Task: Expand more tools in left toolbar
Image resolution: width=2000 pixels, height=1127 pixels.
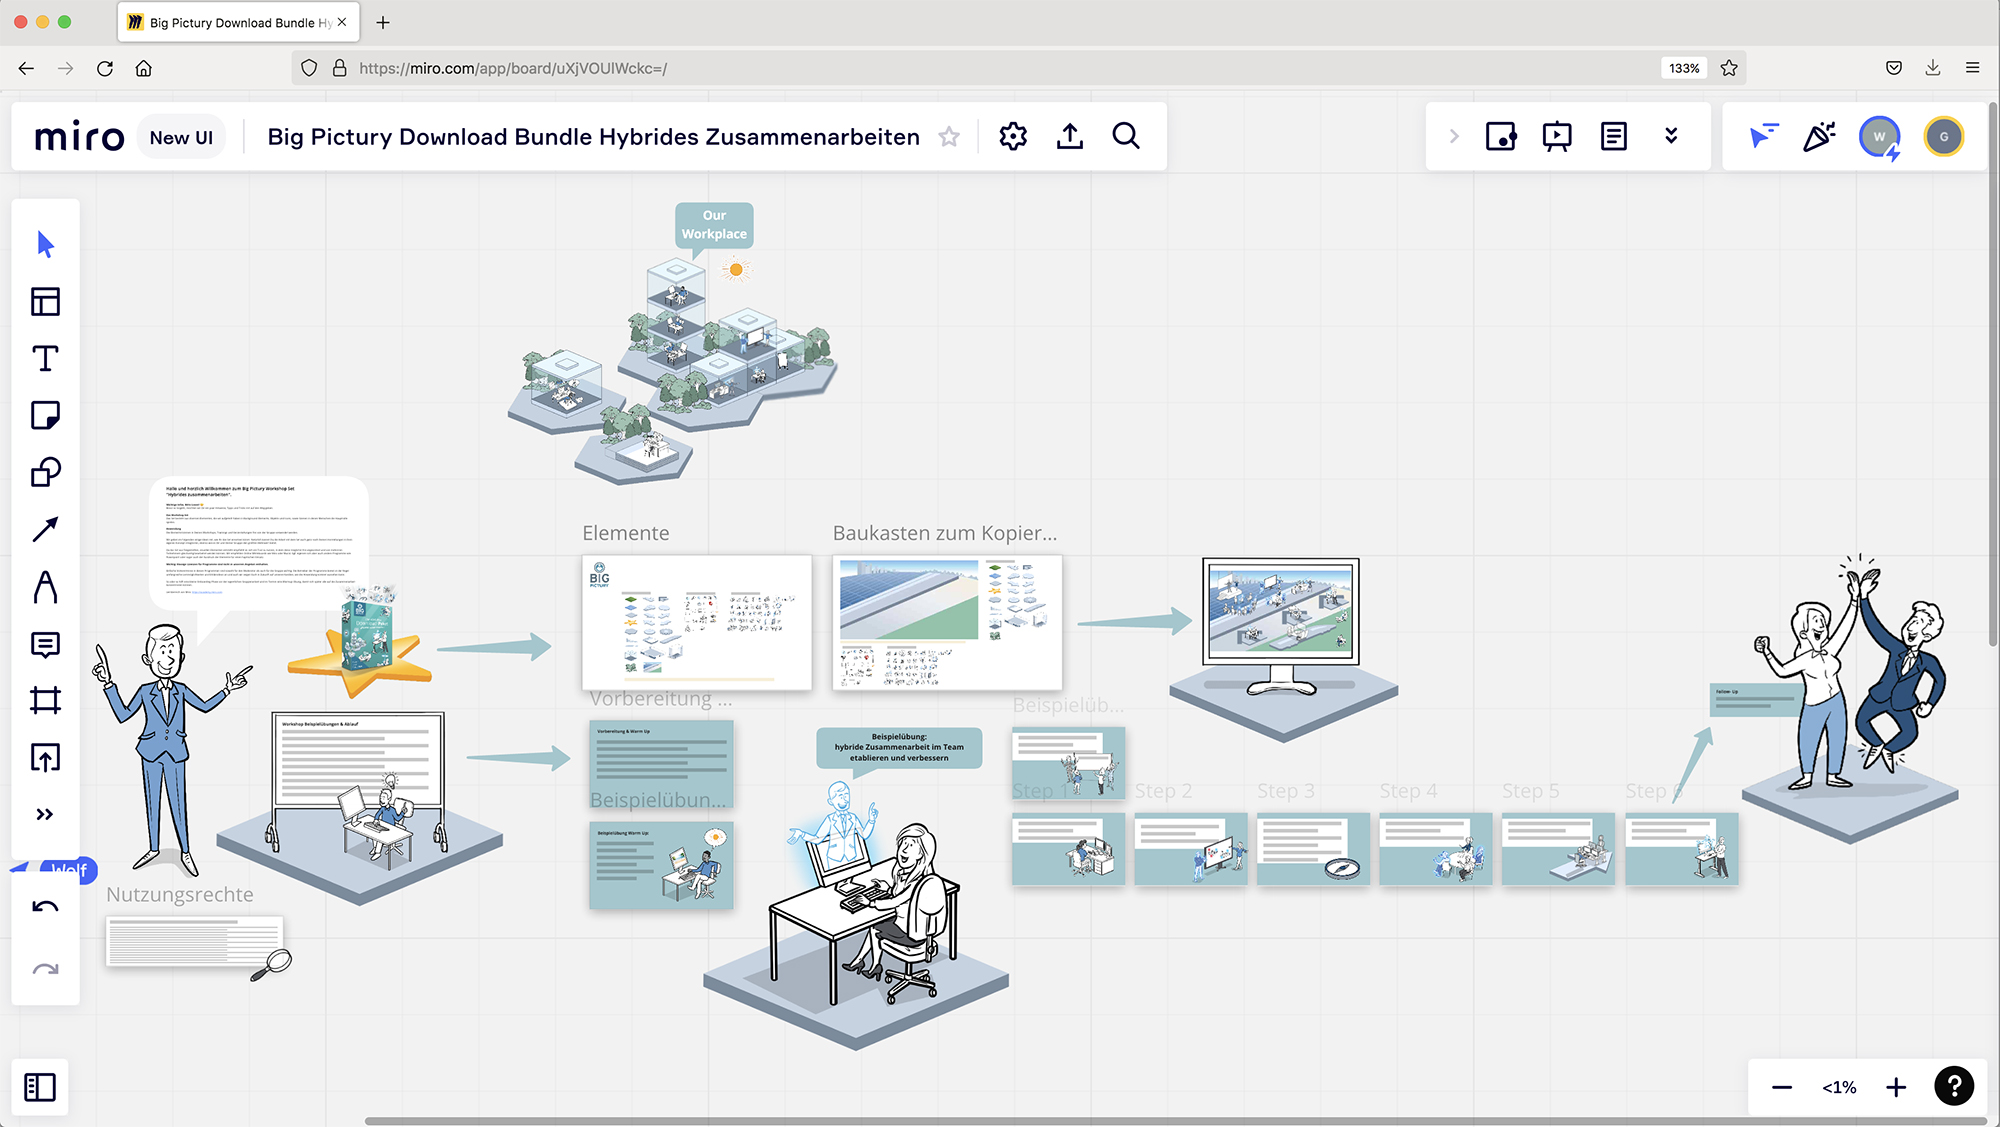Action: pyautogui.click(x=45, y=814)
